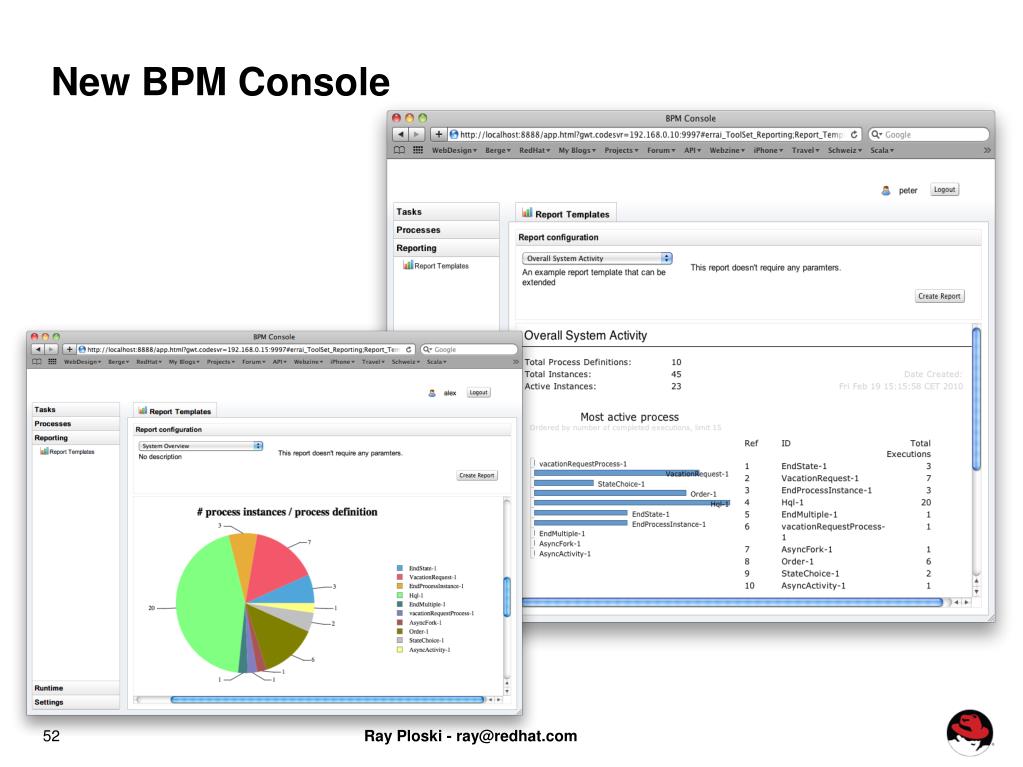Click the EndState-1 legend color swatch
Viewport: 1023px width, 767px height.
400,568
